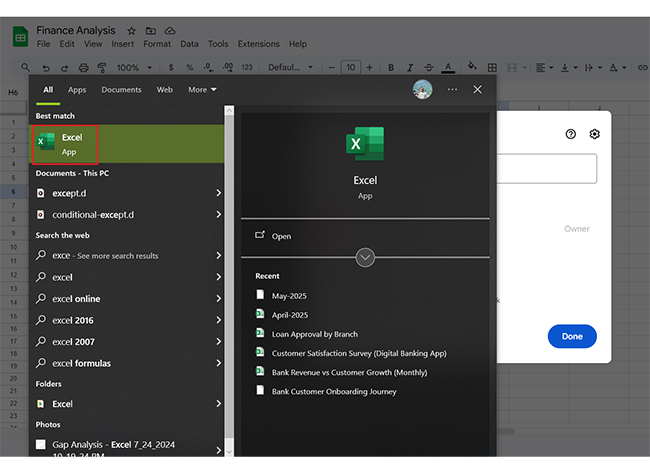Open Fill color picker

point(472,66)
